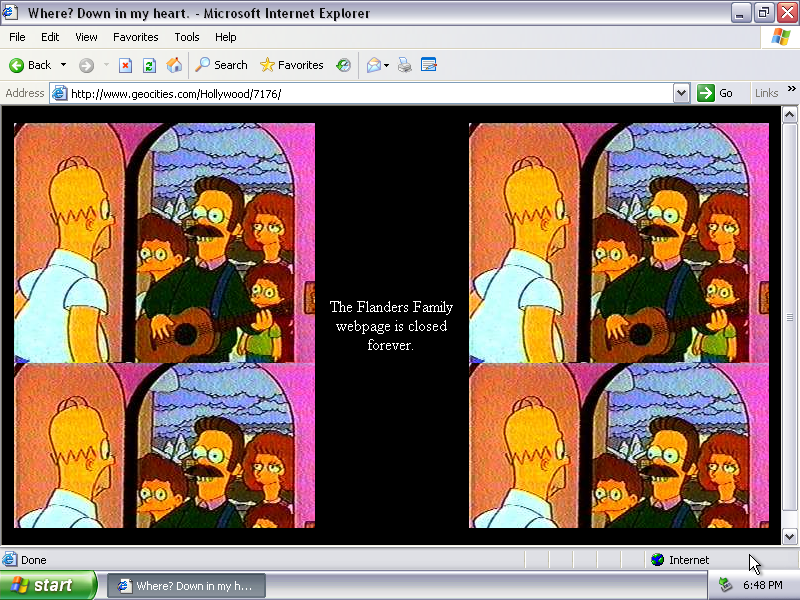Viewport: 800px width, 600px height.
Task: Restore down the Internet Explorer window
Action: click(x=764, y=13)
